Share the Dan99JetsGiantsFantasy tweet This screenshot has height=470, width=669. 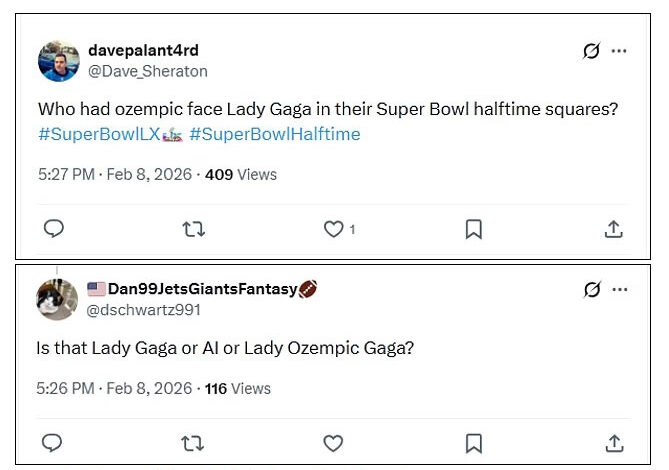click(x=614, y=442)
